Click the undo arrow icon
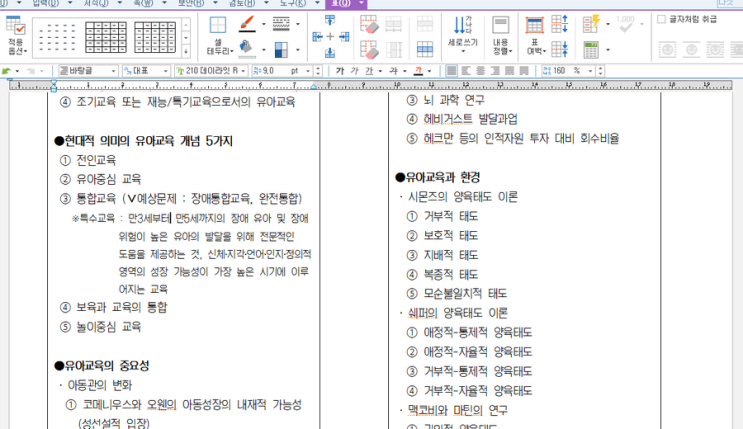The width and height of the screenshot is (743, 429). tap(7, 71)
